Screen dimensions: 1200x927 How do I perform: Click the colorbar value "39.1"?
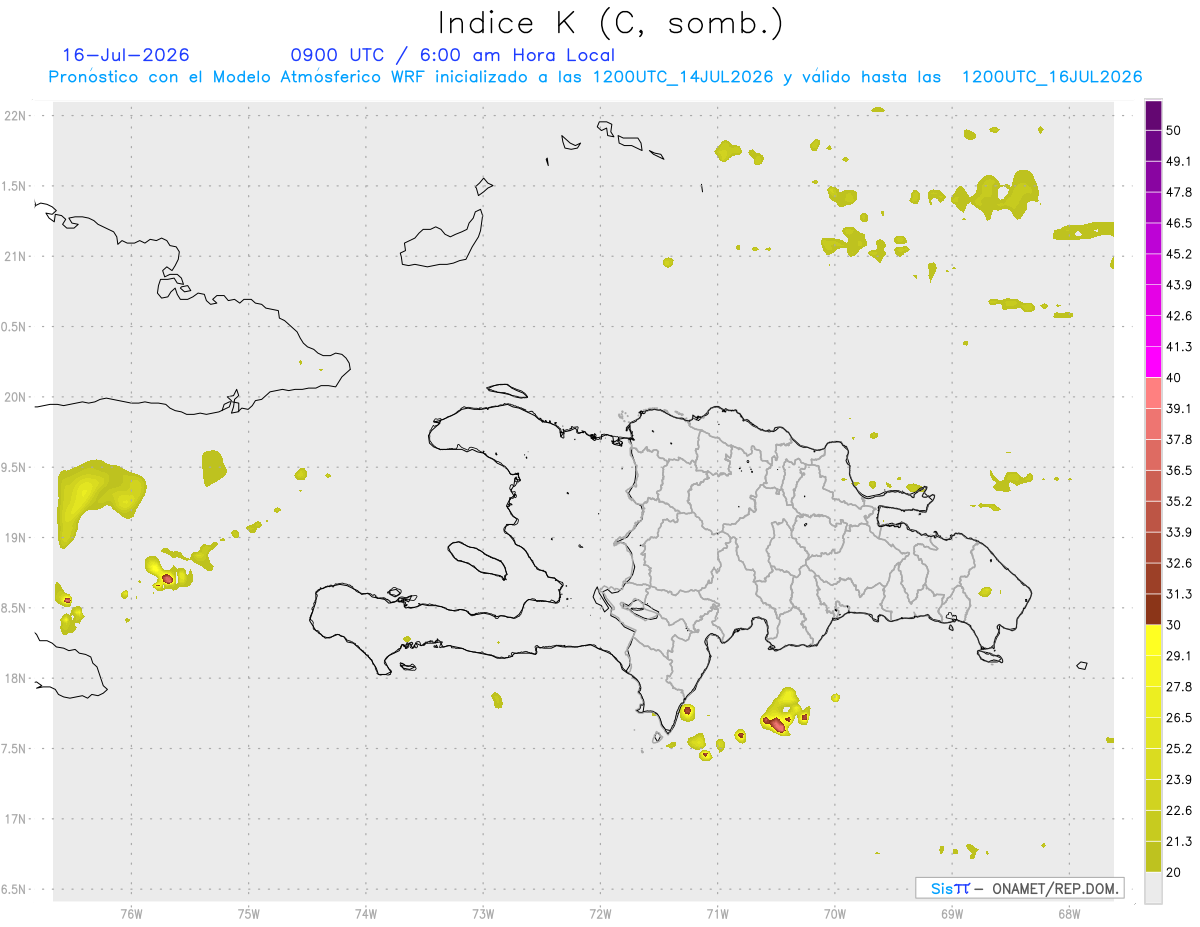pyautogui.click(x=1179, y=408)
